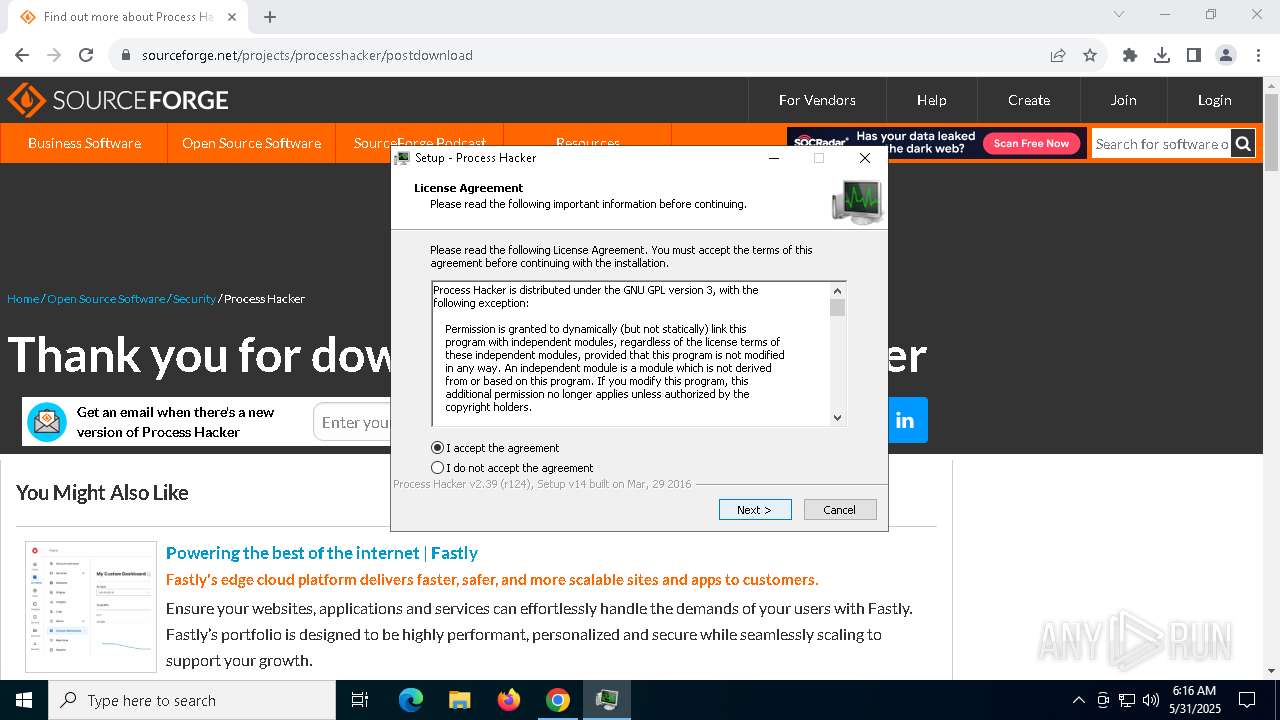Cancel the Process Hacker setup

pyautogui.click(x=840, y=510)
